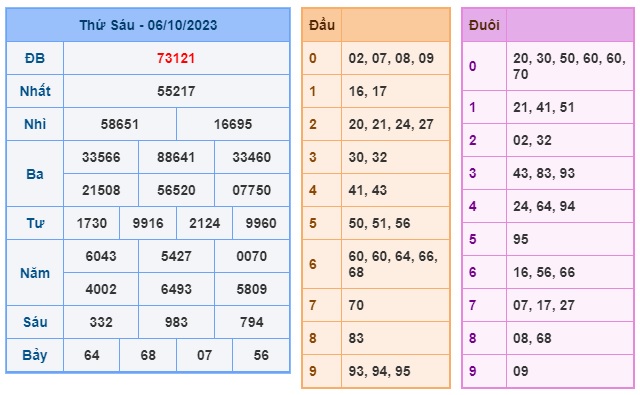Viewport: 640px width, 395px height.
Task: Click the Năm row label
Action: tap(35, 273)
